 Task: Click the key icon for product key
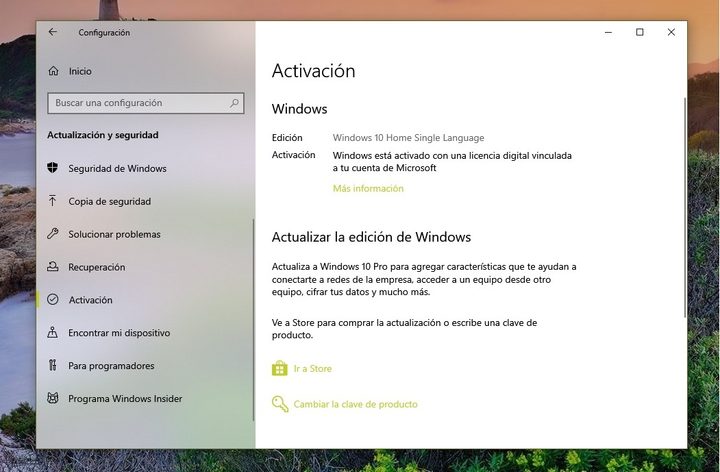(280, 404)
